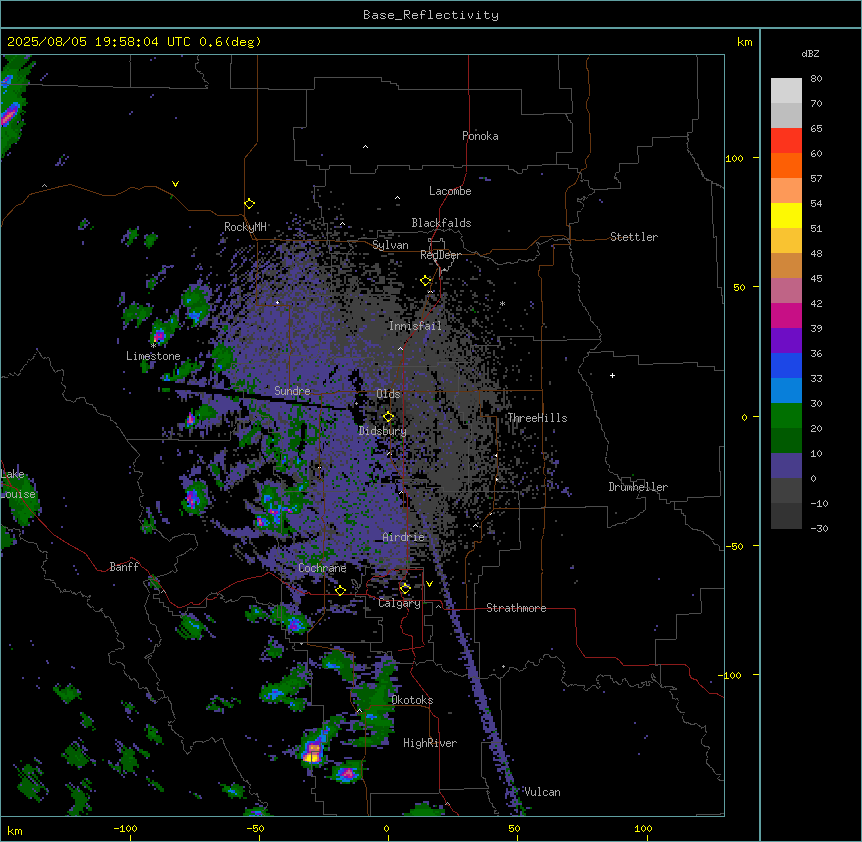Pick the white top swatch of the legend
This screenshot has height=842, width=862.
click(786, 90)
